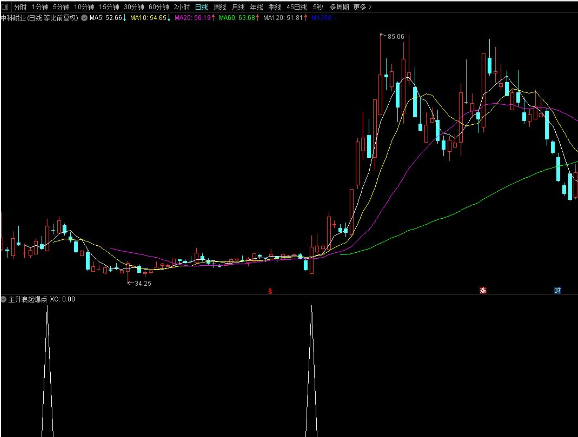Select the 日线 daily chart tab

click(201, 7)
